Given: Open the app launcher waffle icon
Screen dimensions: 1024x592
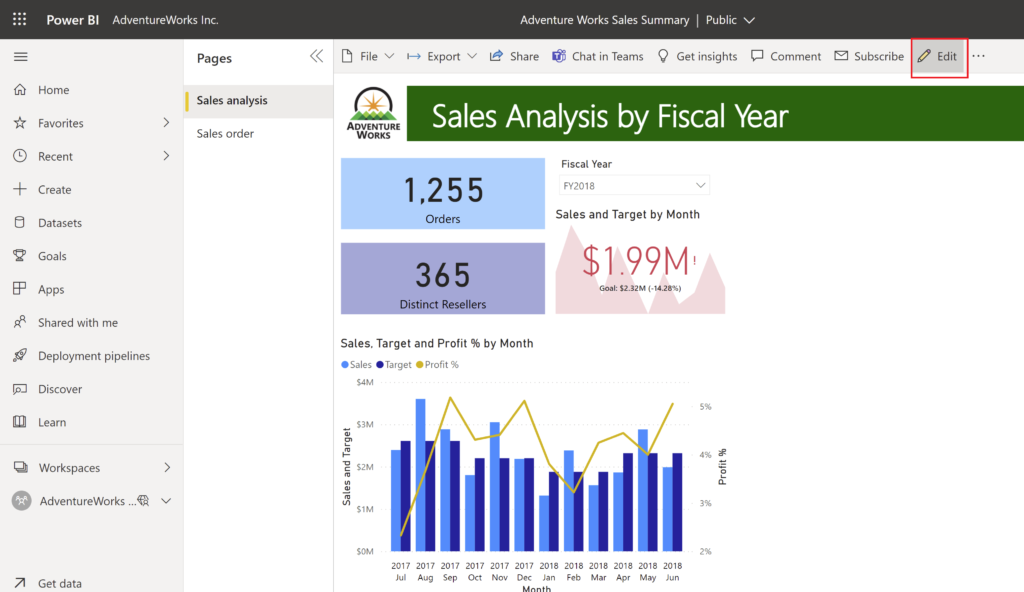Looking at the screenshot, I should 20,20.
